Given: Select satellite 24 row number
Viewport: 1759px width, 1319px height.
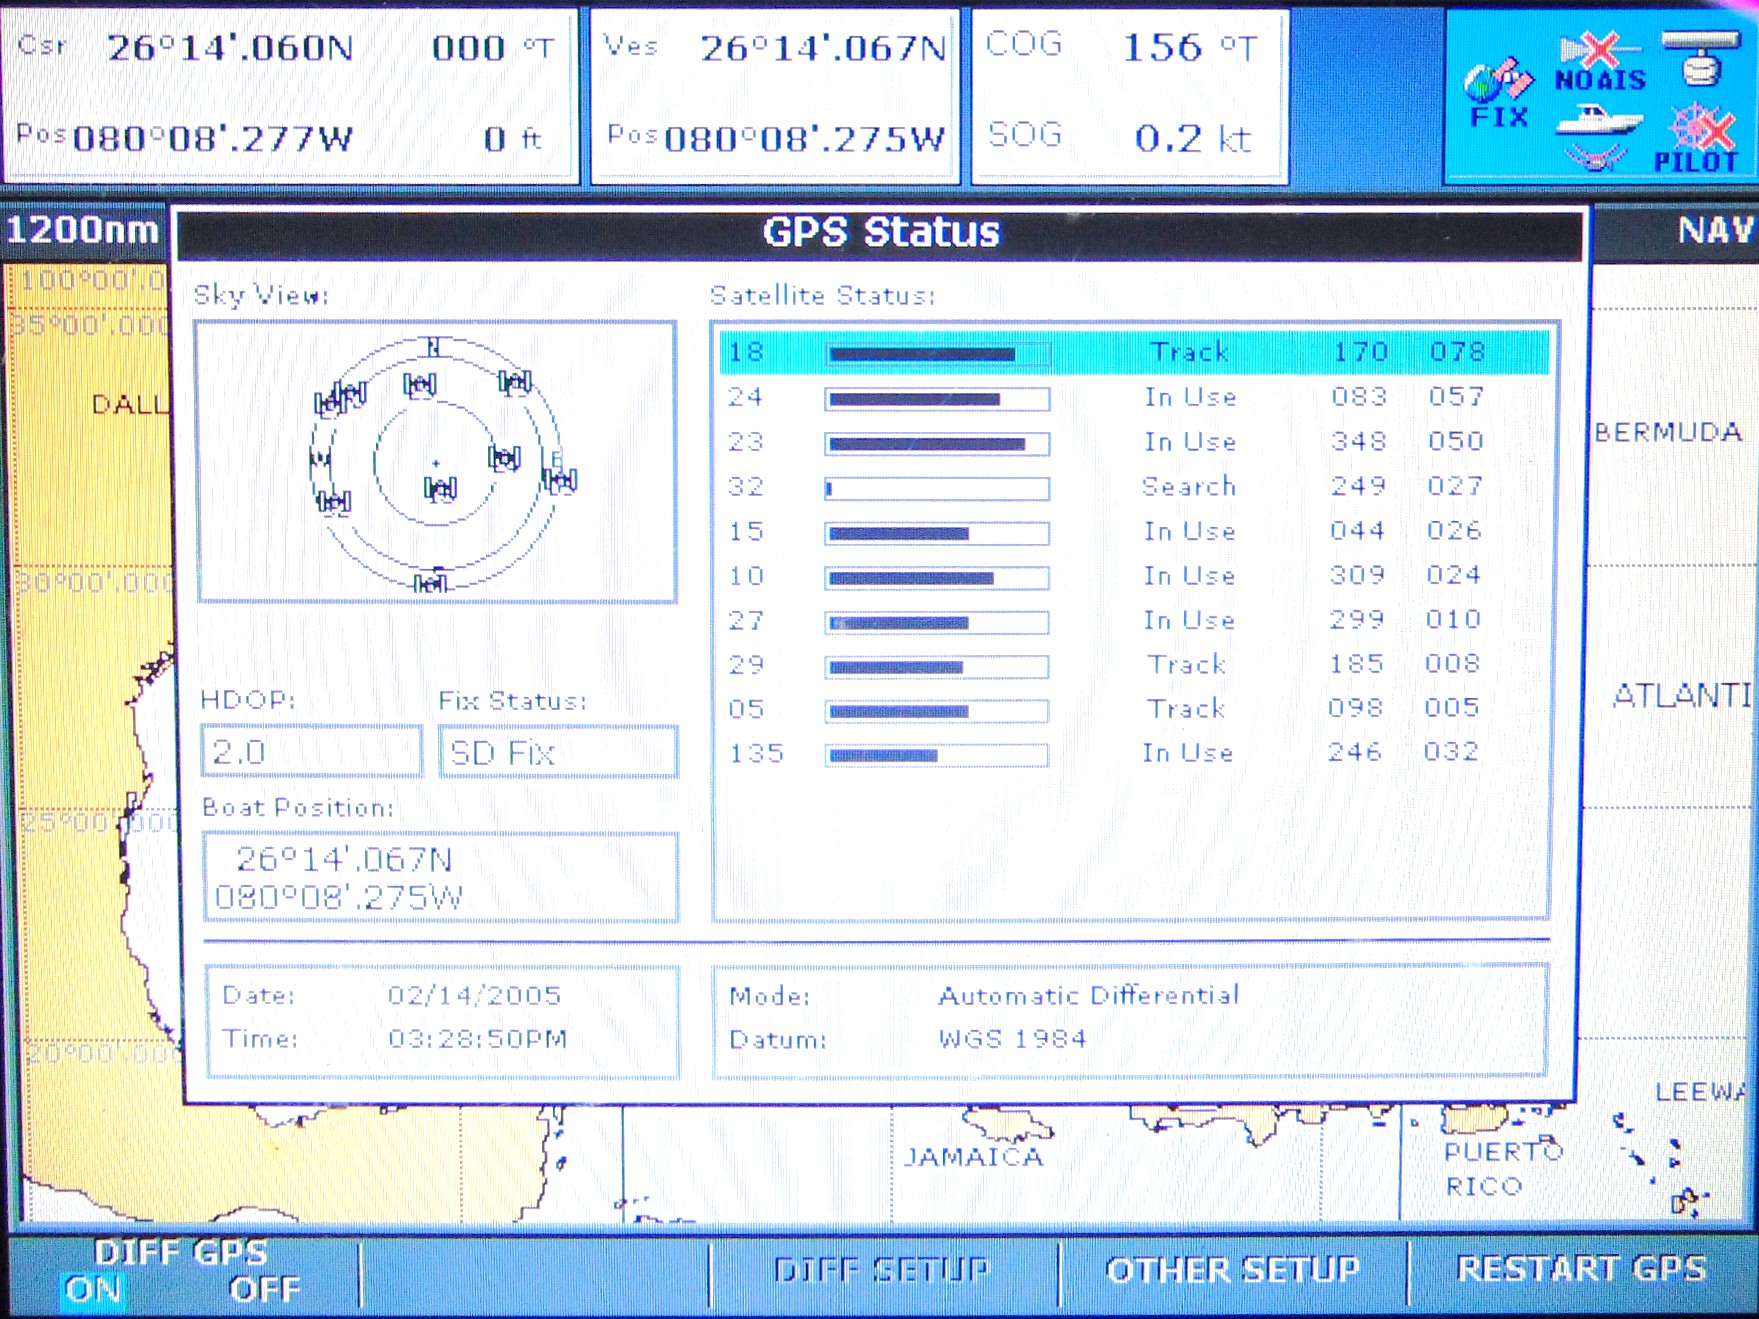Looking at the screenshot, I should click(x=745, y=397).
